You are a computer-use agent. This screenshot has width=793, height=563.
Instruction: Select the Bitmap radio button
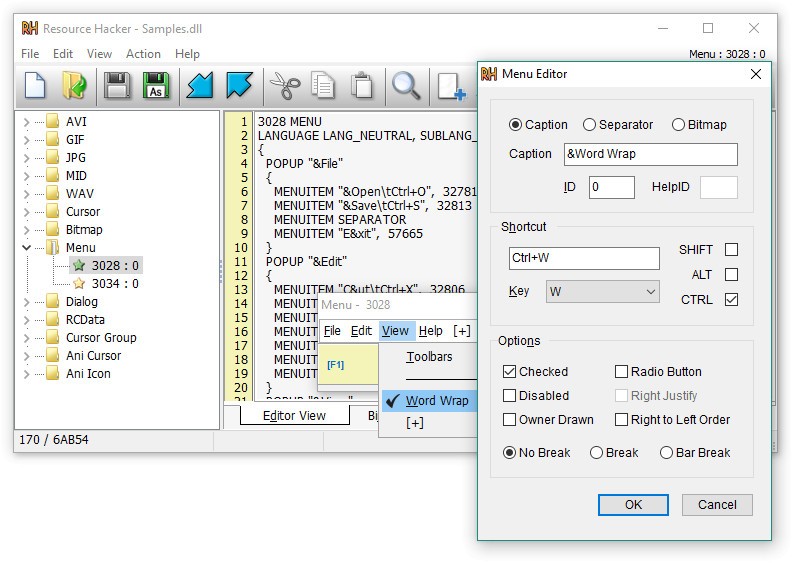[x=678, y=124]
